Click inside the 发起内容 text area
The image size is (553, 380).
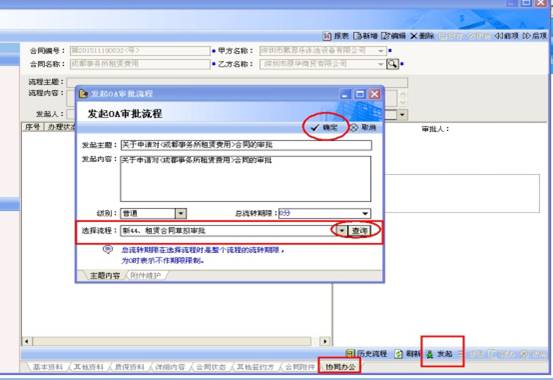click(246, 179)
